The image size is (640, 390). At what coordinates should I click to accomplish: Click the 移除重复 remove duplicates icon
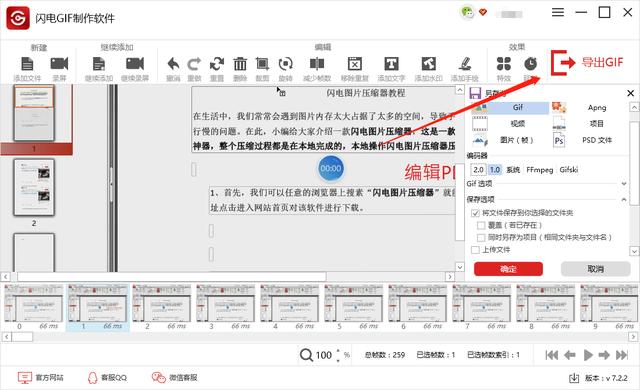tap(355, 64)
